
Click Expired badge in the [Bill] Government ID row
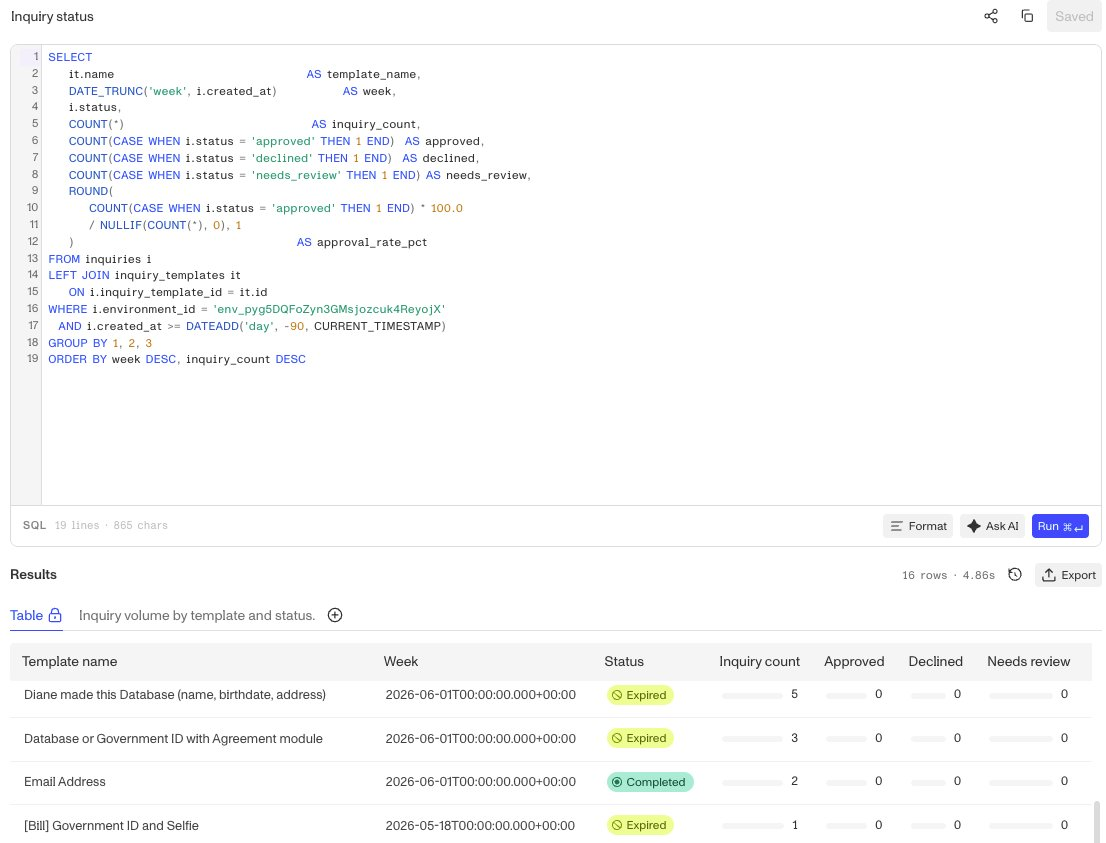(x=640, y=825)
